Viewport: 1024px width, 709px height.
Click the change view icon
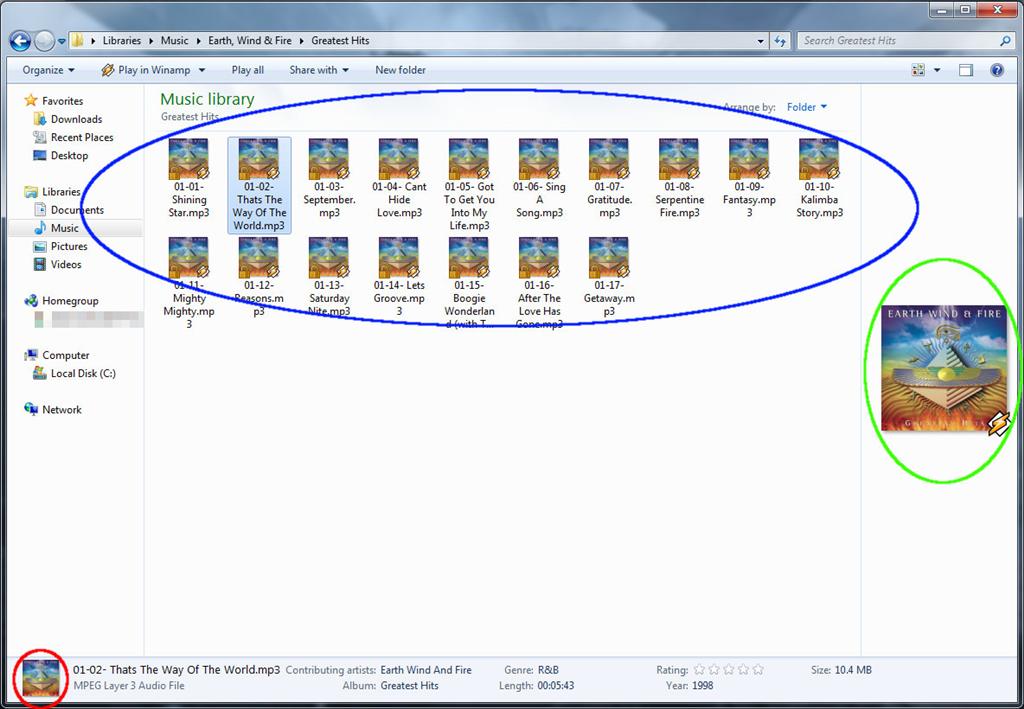(918, 70)
